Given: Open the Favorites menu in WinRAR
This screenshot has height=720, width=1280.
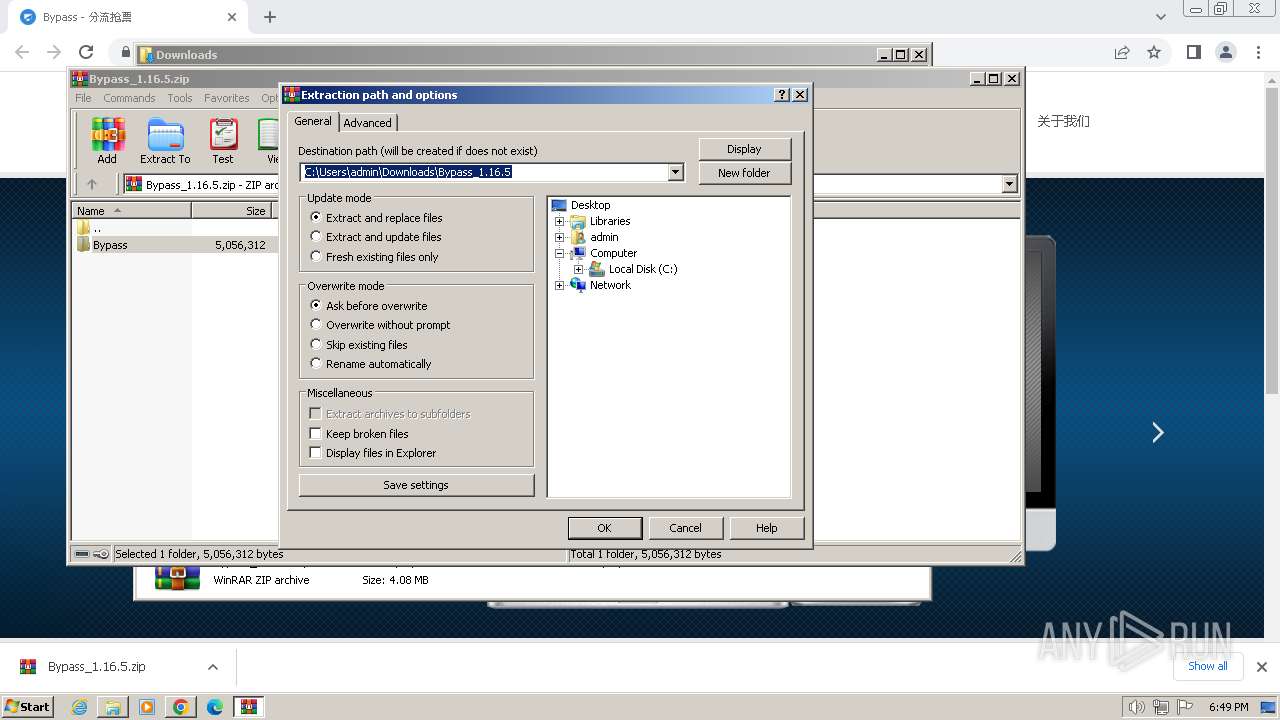Looking at the screenshot, I should pos(227,98).
